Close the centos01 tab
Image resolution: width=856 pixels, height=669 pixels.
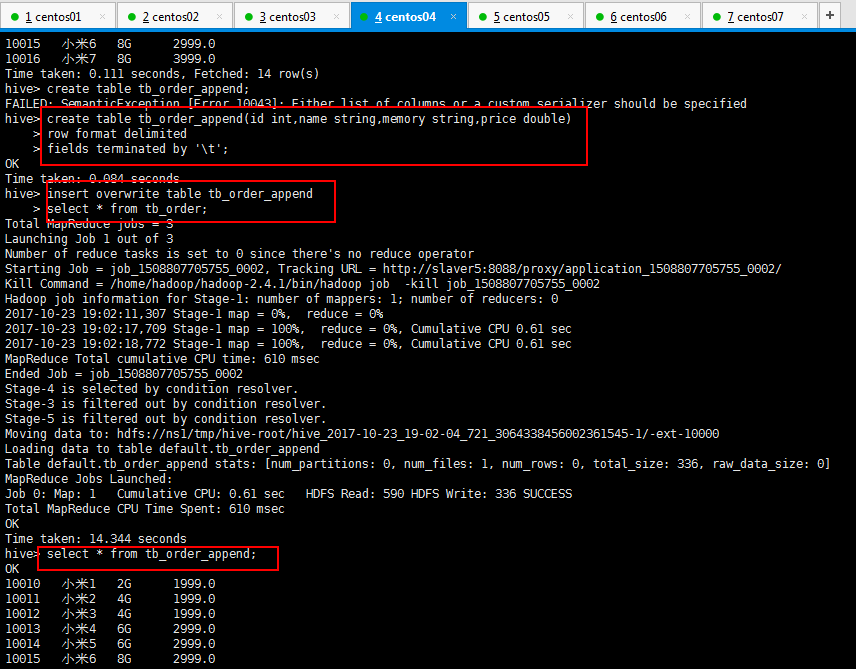coord(102,17)
